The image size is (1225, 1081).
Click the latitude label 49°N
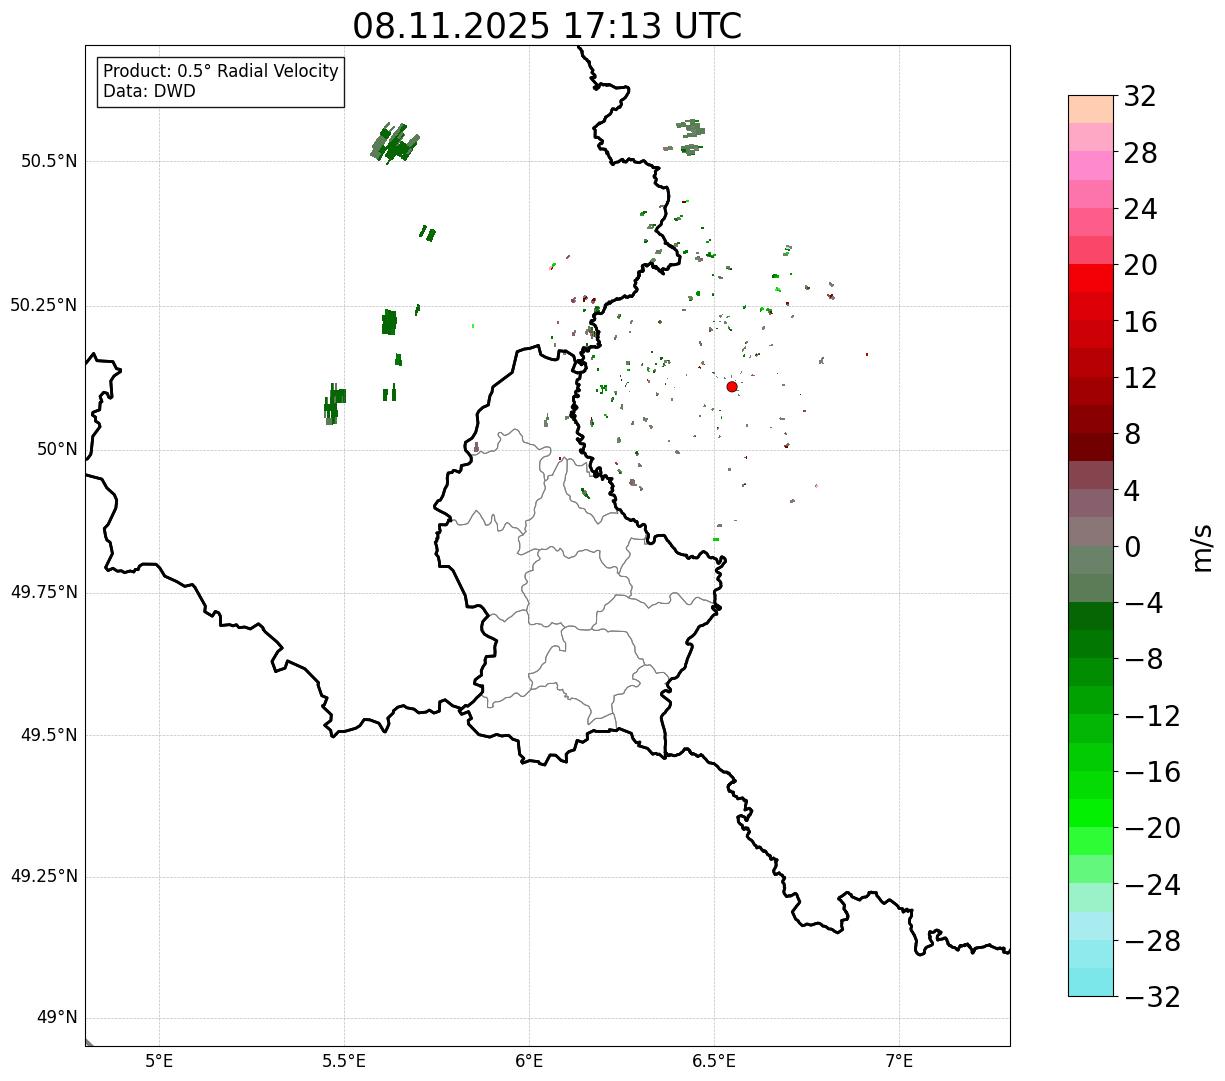tap(57, 1018)
